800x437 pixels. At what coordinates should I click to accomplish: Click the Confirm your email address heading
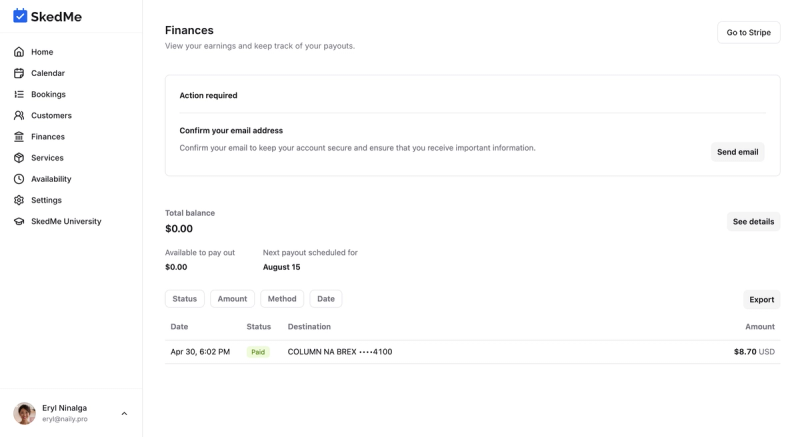[x=231, y=131]
